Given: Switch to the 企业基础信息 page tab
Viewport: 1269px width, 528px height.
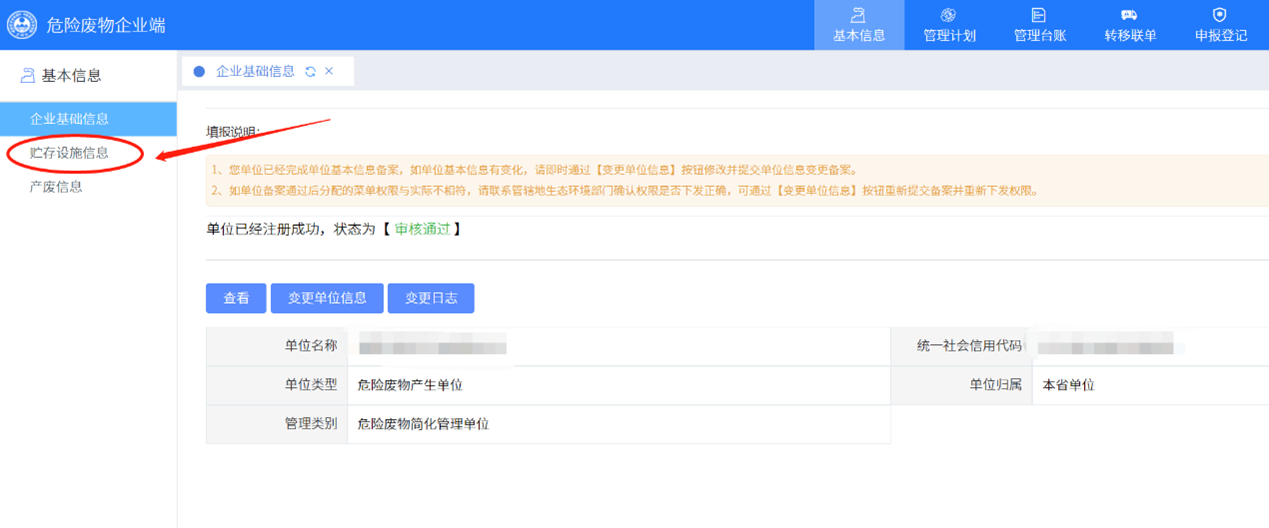Looking at the screenshot, I should pos(255,72).
